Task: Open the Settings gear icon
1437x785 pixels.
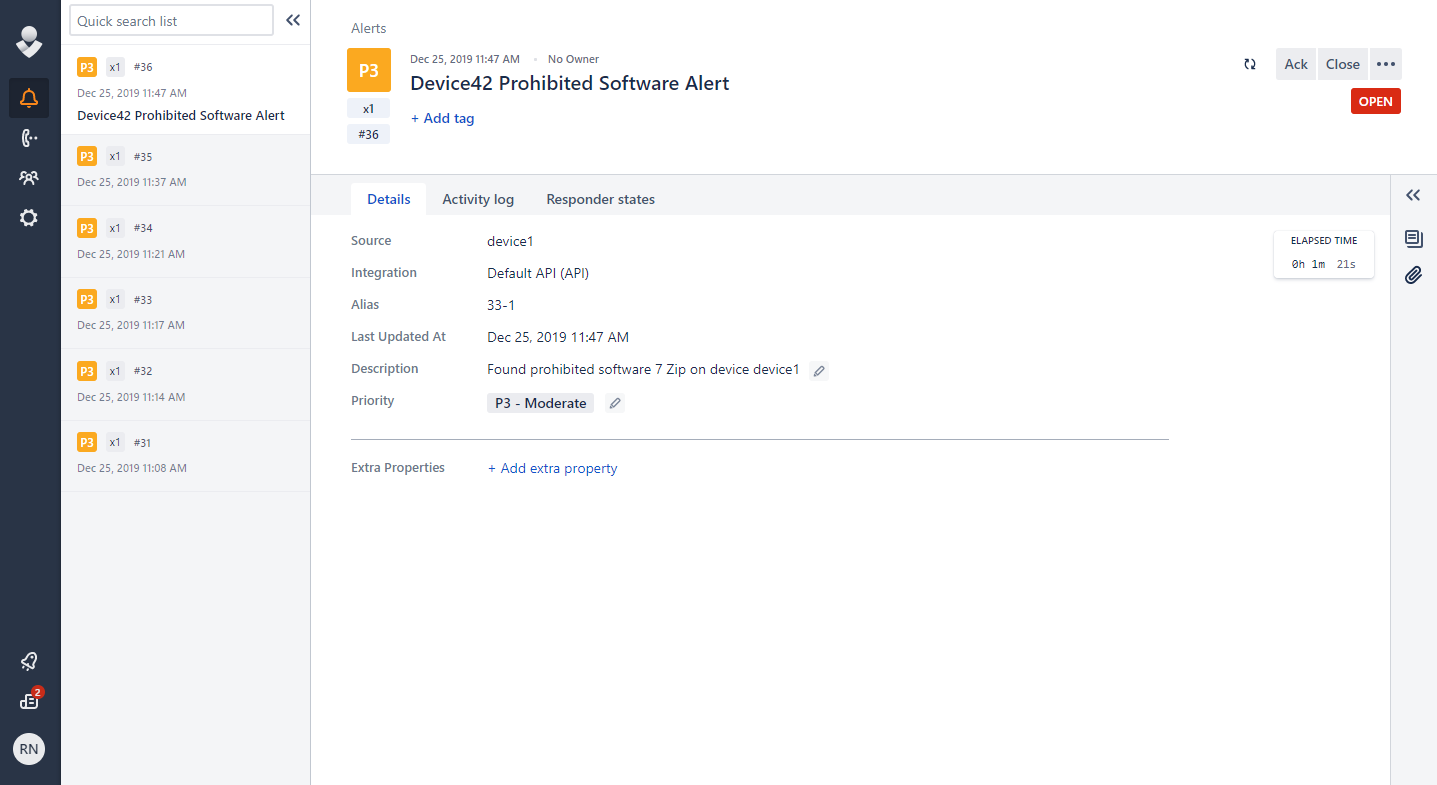Action: [x=29, y=218]
